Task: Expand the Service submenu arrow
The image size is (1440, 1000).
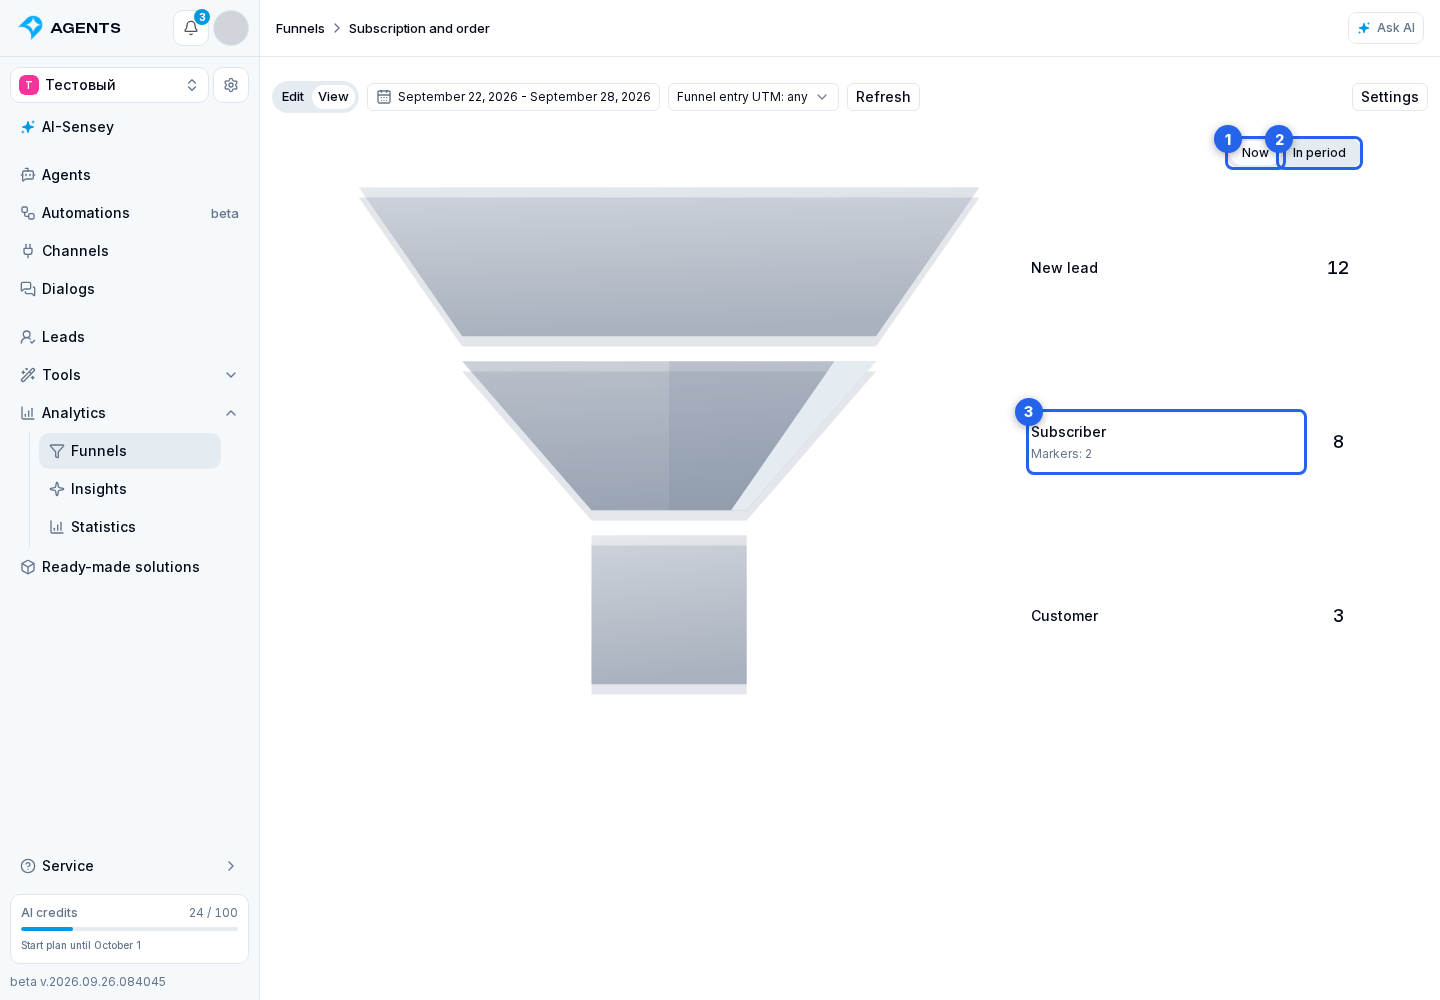Action: click(x=231, y=866)
